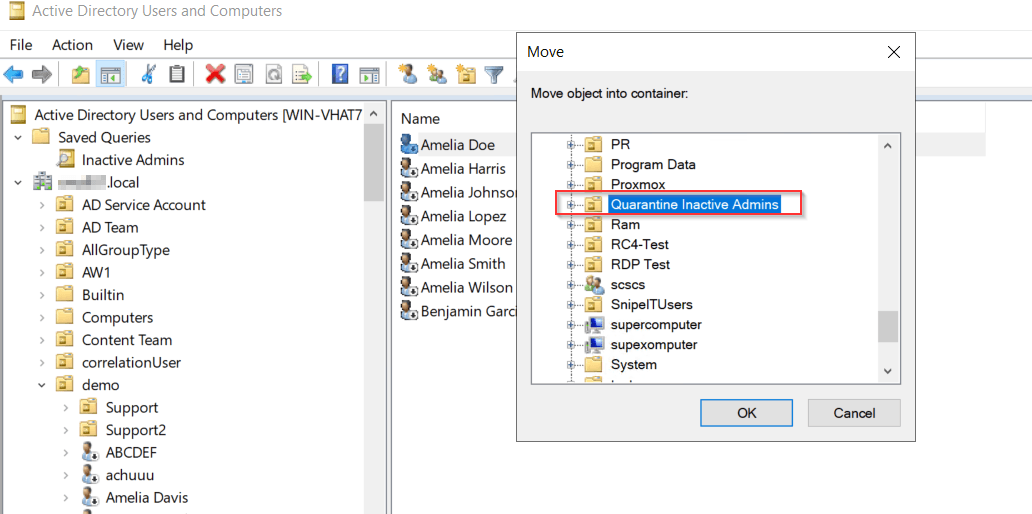Select Amelia Smith in the list
Viewport: 1032px width, 514px height.
click(463, 264)
